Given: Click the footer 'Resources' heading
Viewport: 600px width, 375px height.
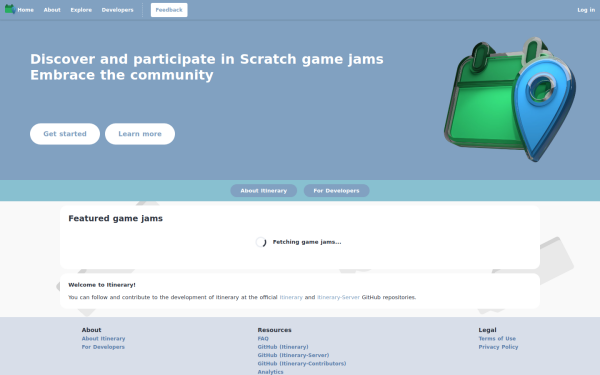Looking at the screenshot, I should pyautogui.click(x=274, y=330).
